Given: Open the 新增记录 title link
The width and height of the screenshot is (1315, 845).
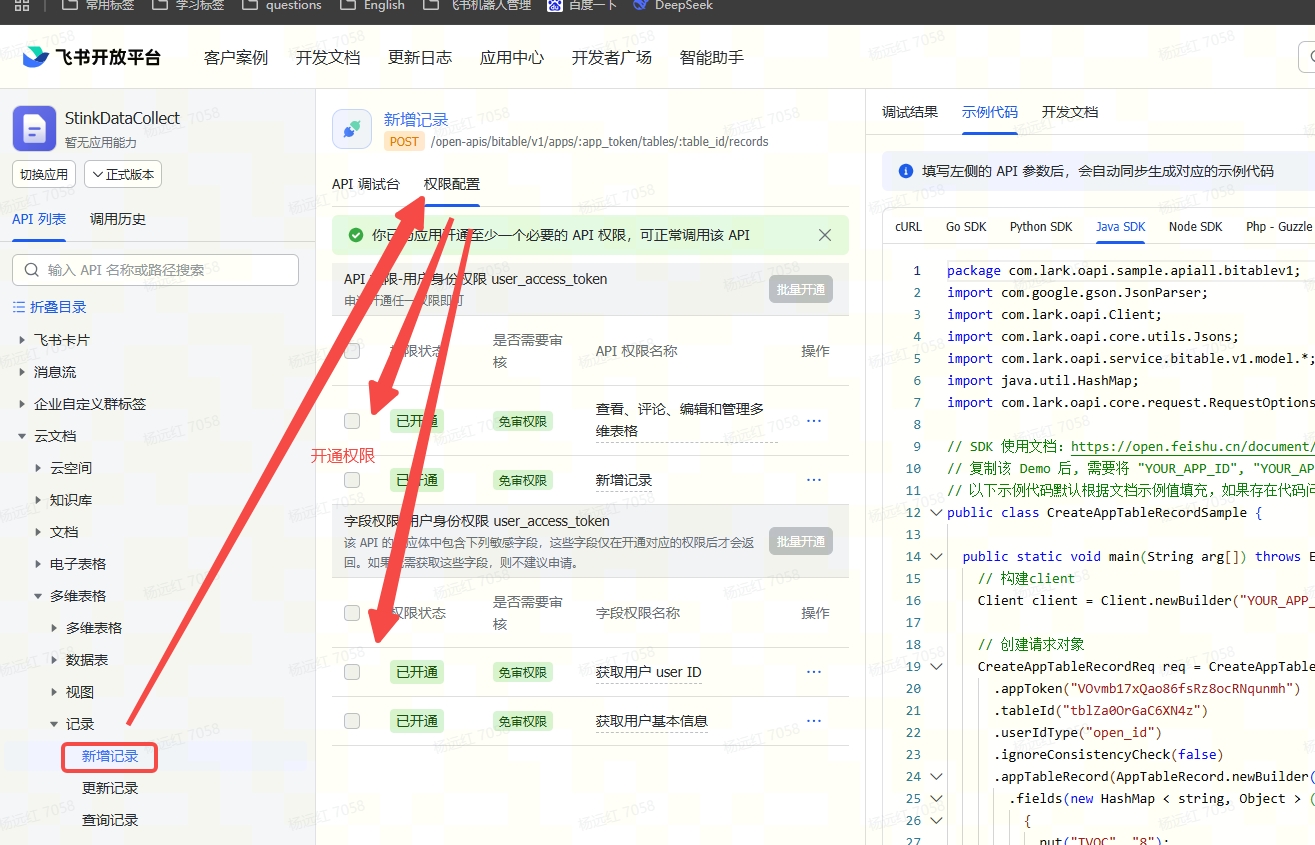Looking at the screenshot, I should [x=416, y=120].
